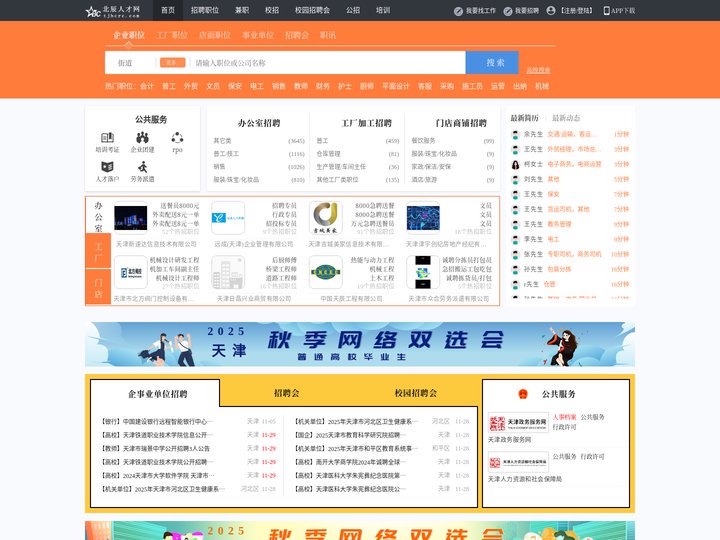The image size is (720, 540).
Task: Click the 北辰人才网 site logo
Action: tap(113, 11)
